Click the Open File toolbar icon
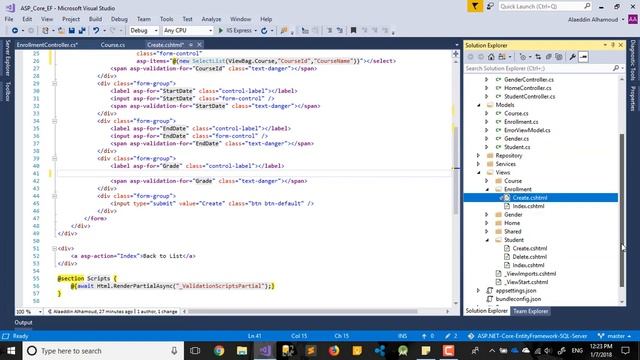The height and width of the screenshot is (360, 640). (x=61, y=31)
